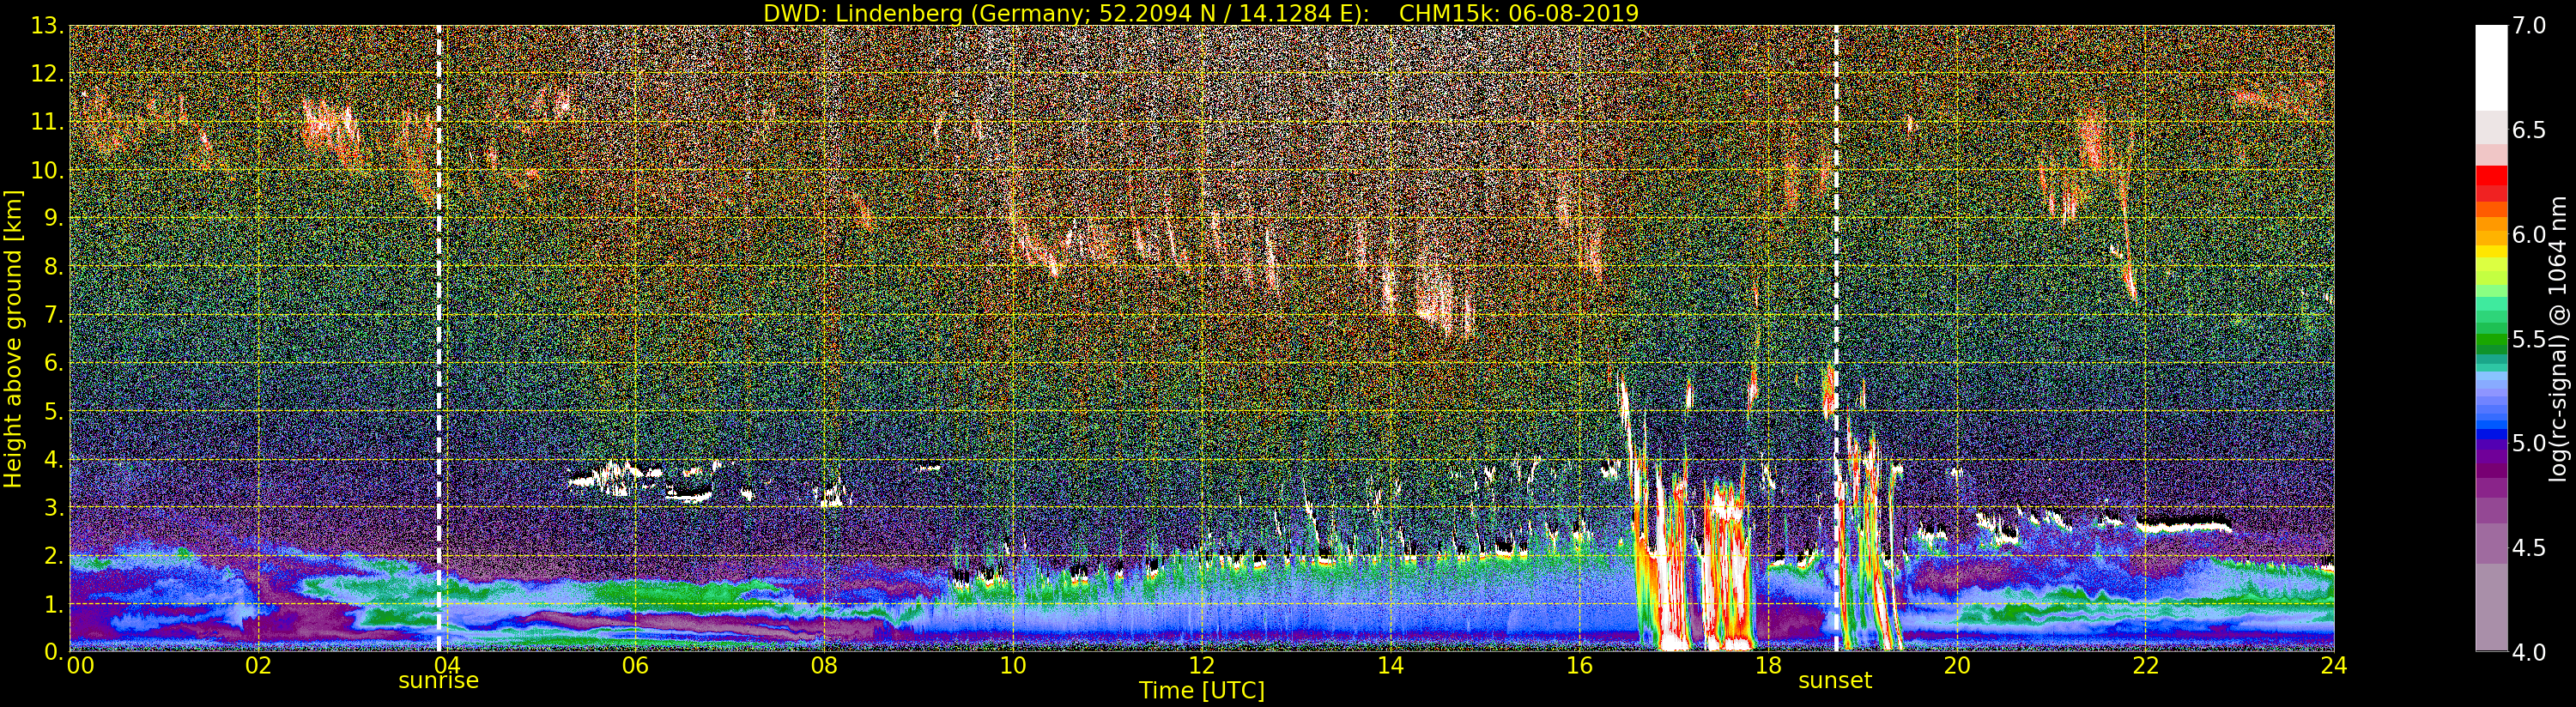The width and height of the screenshot is (2576, 707).
Task: Click the green segment of the colorbar
Action: click(2491, 340)
